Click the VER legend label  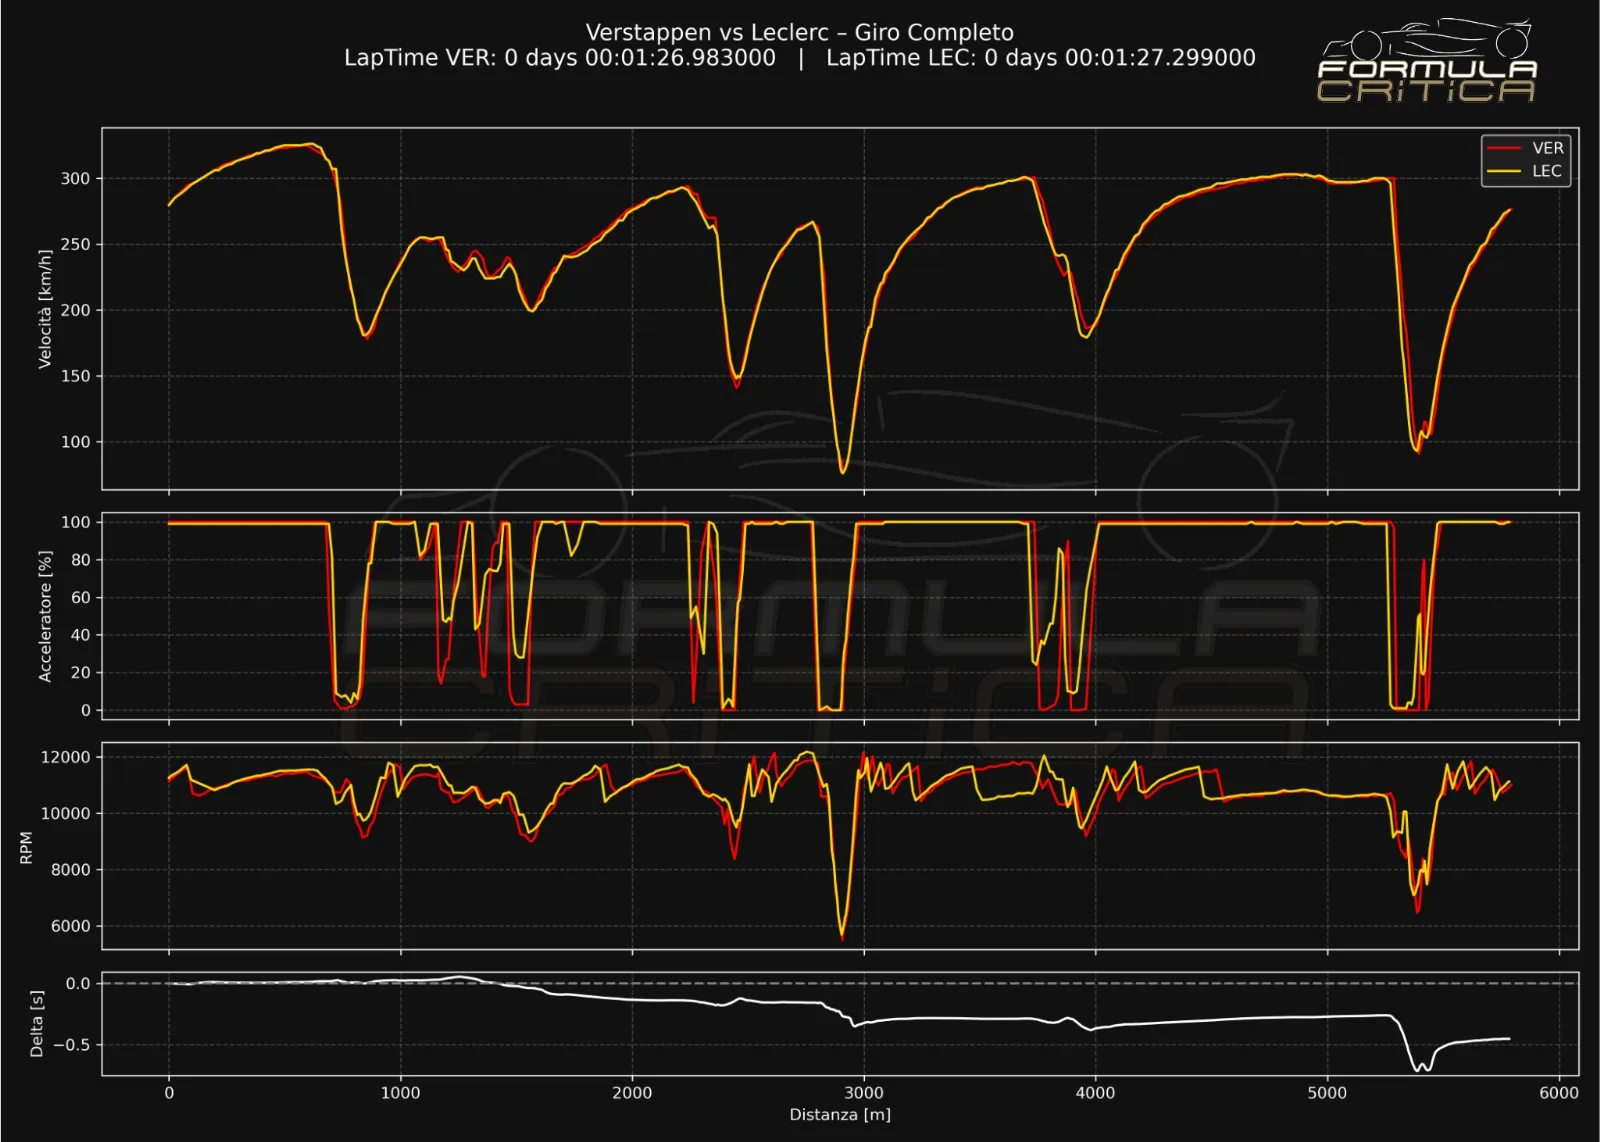tap(1547, 148)
